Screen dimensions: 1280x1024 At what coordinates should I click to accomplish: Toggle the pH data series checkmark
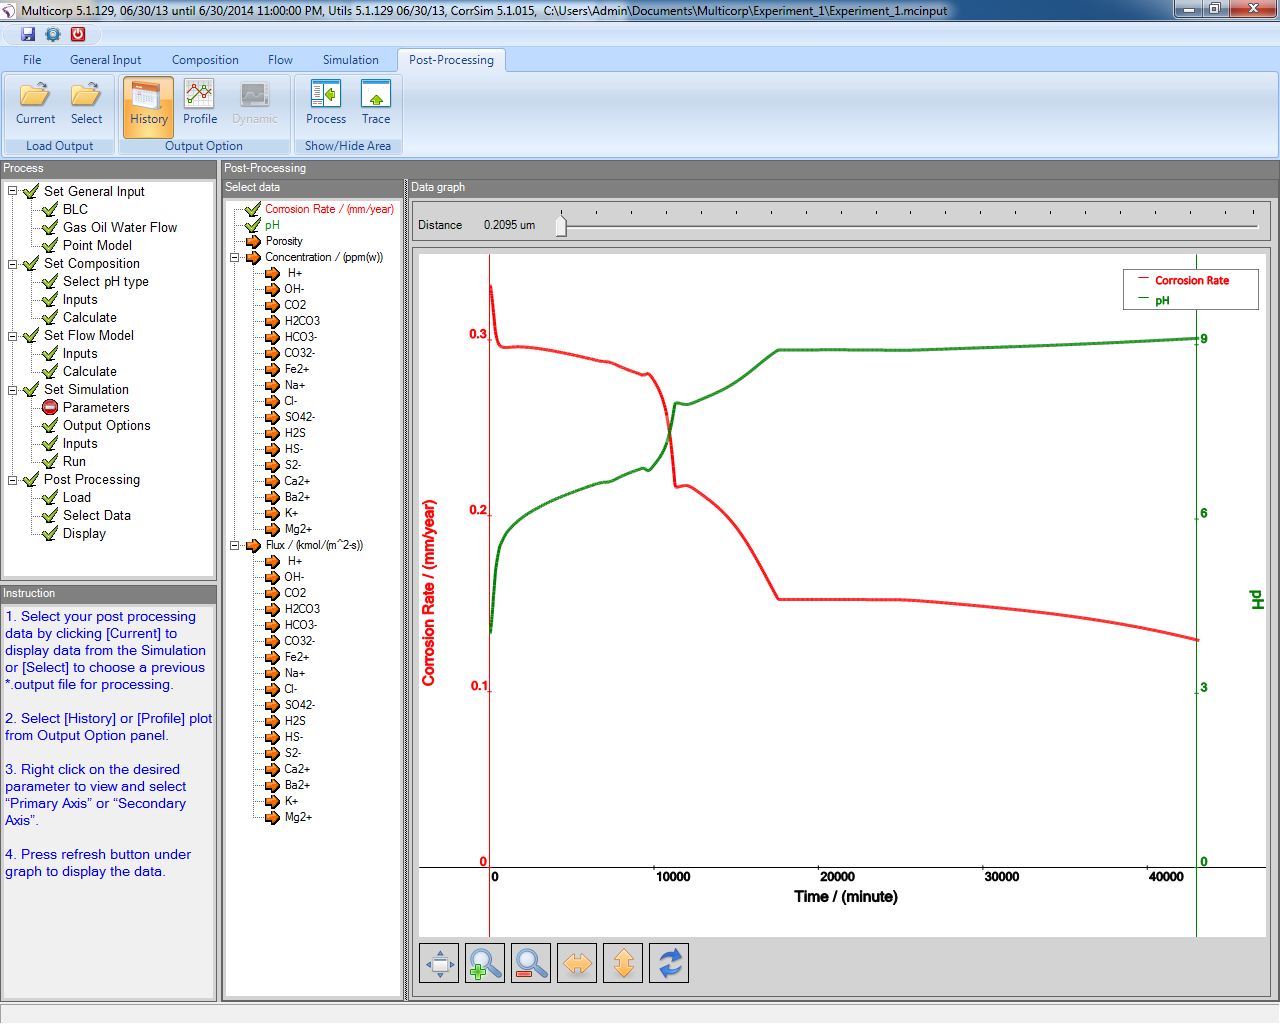point(253,225)
